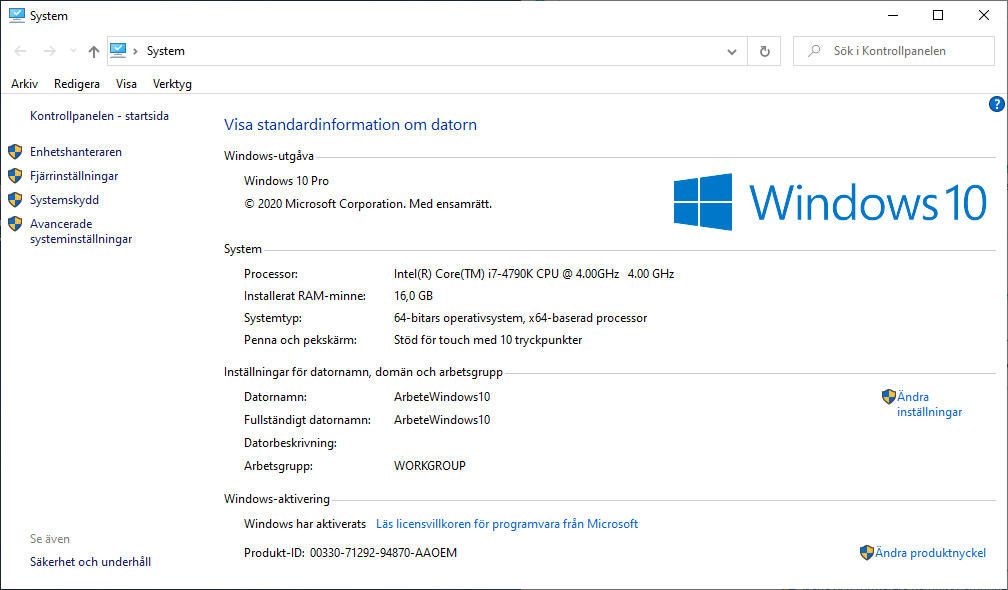1008x590 pixels.
Task: Open Avancerade systeminställningar
Action: tap(80, 231)
